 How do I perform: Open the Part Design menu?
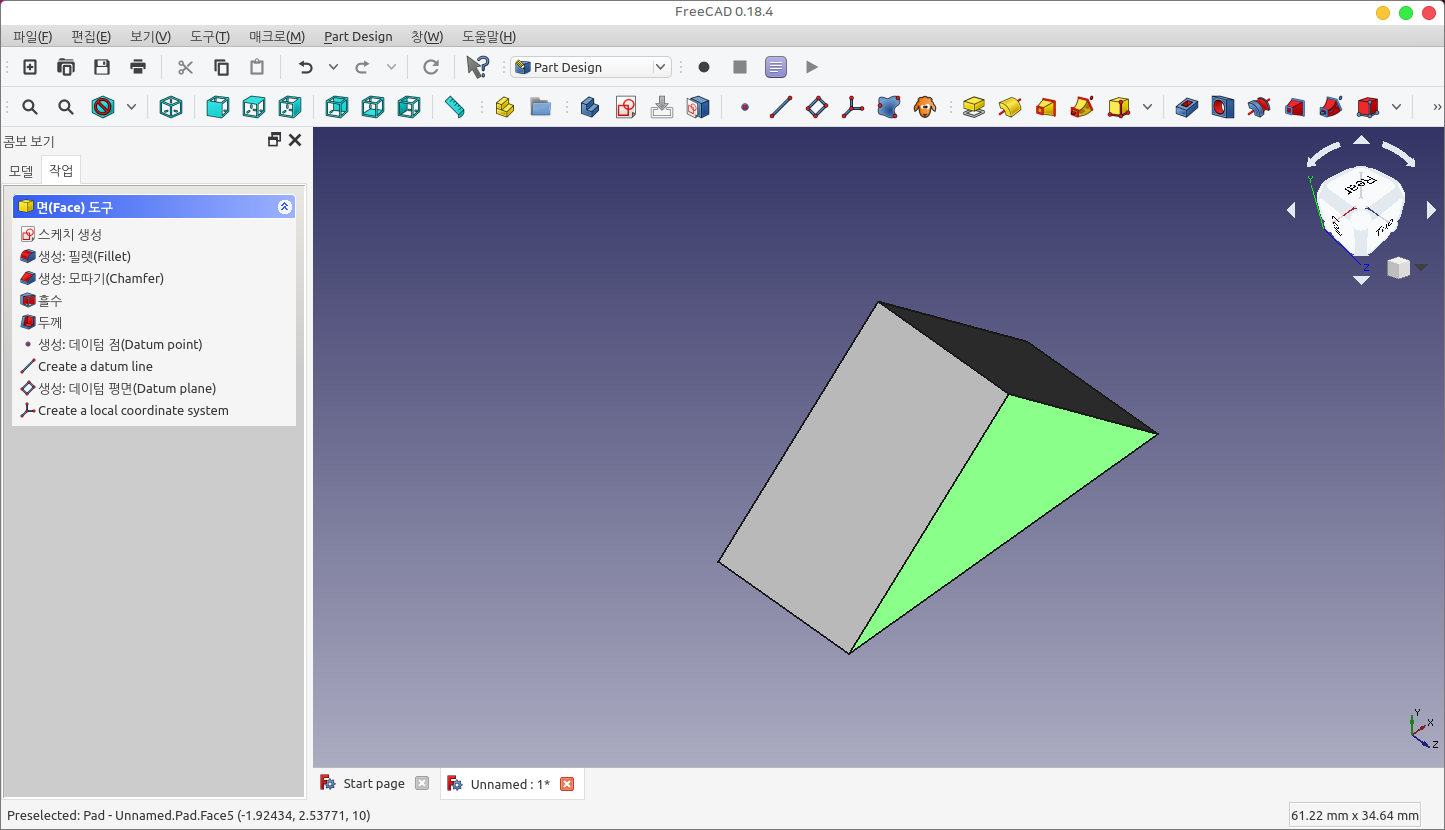357,36
